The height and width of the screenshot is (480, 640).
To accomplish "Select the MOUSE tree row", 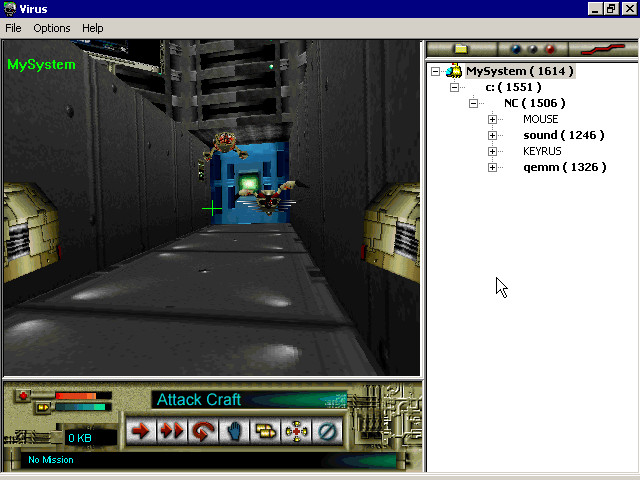I will tap(541, 119).
